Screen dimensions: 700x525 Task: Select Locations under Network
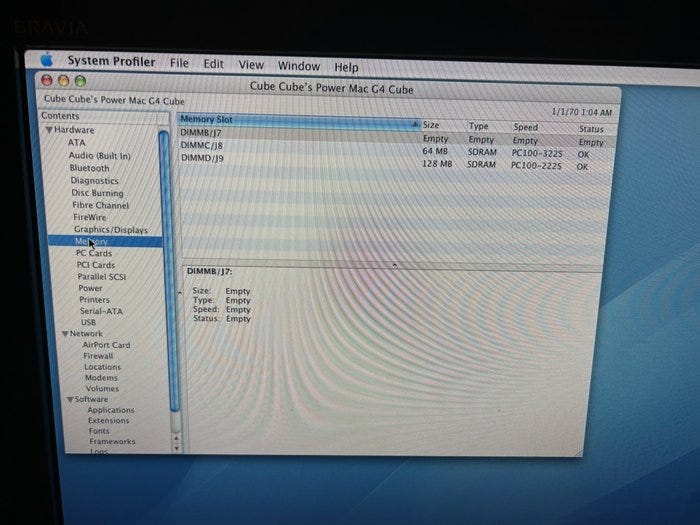pos(102,367)
